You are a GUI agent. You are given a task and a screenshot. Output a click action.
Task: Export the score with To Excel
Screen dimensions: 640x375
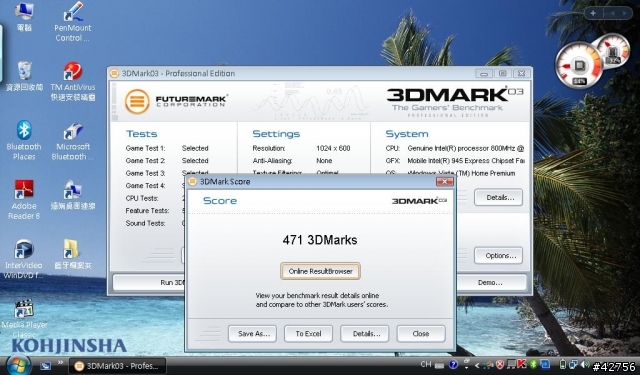coord(308,334)
